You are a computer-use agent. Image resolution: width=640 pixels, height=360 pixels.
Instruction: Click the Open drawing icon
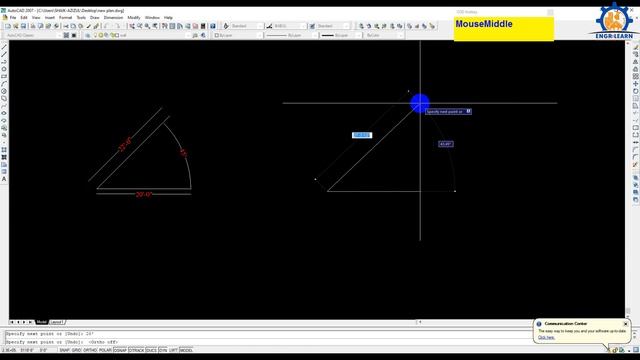click(16, 26)
